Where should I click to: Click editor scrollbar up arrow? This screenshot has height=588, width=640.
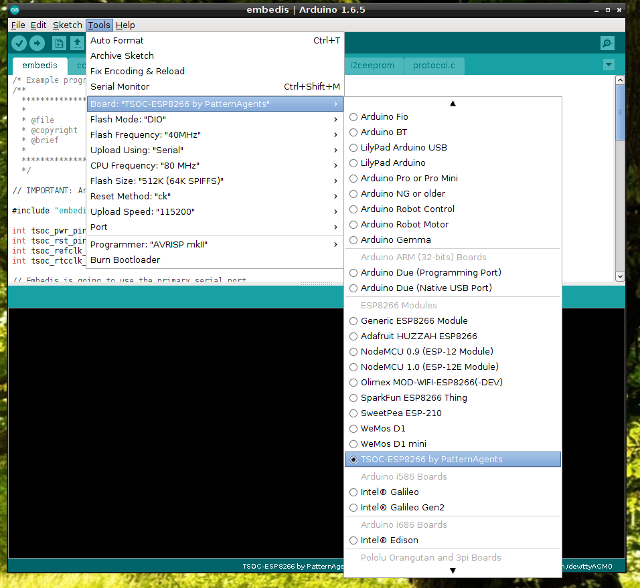[620, 80]
